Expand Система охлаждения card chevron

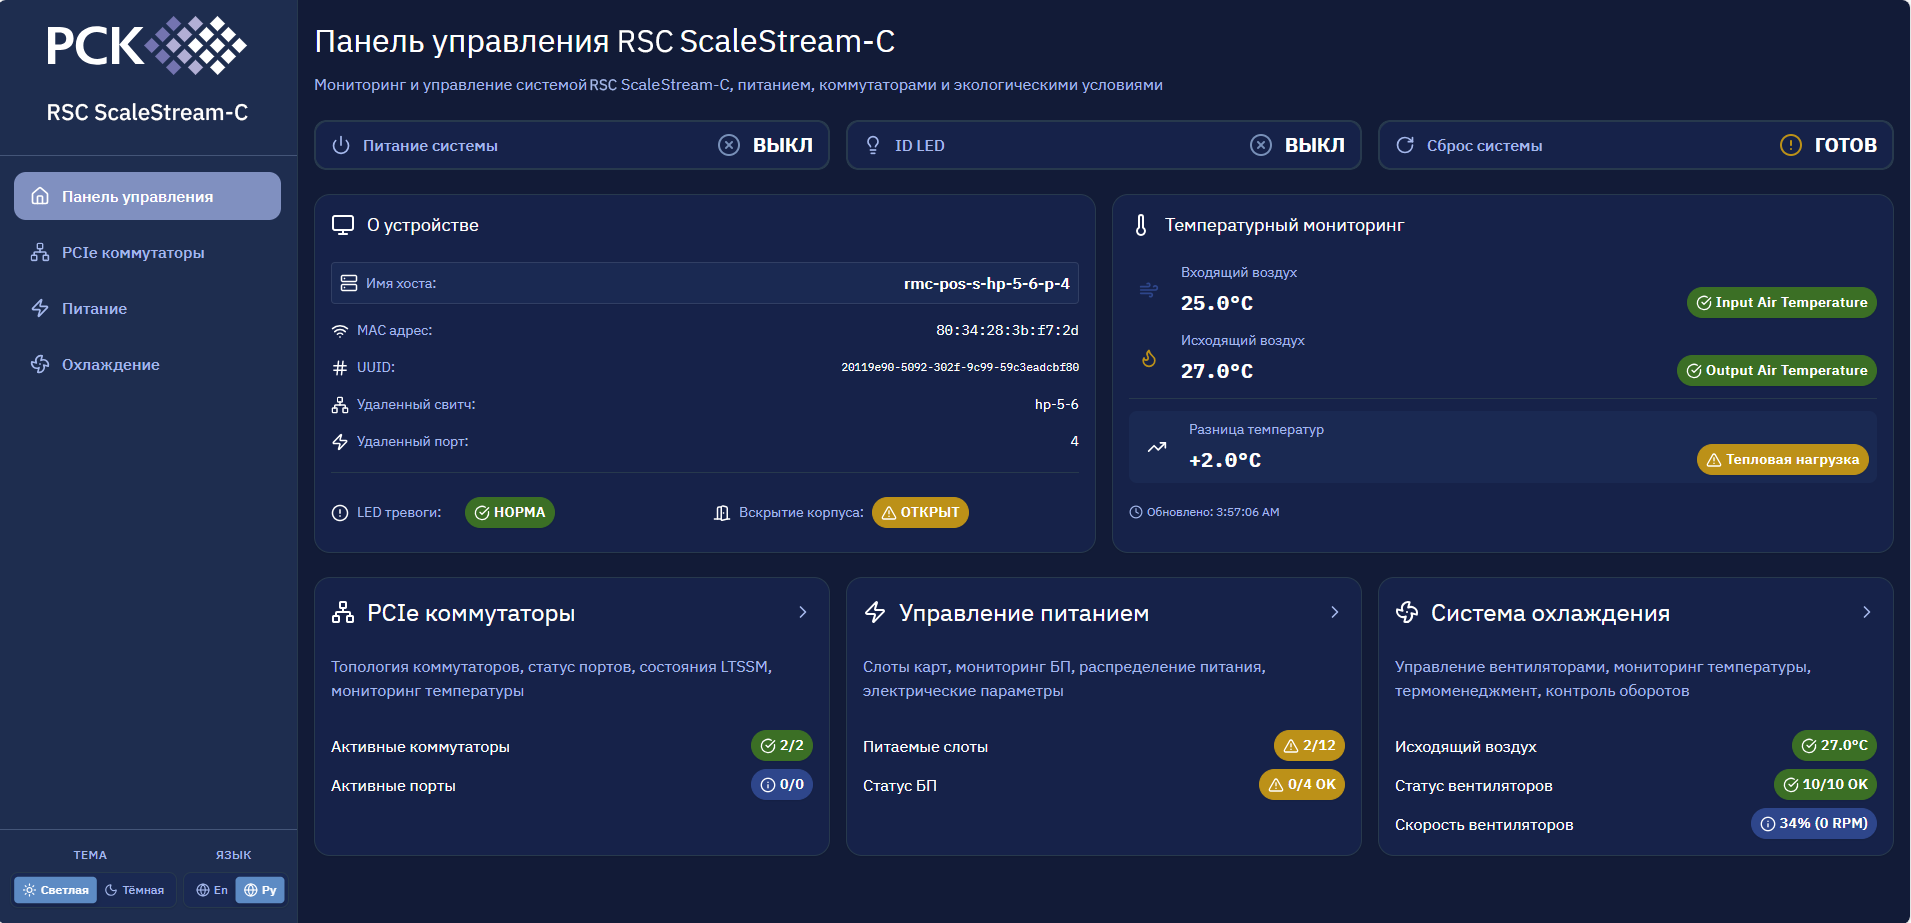[1866, 612]
